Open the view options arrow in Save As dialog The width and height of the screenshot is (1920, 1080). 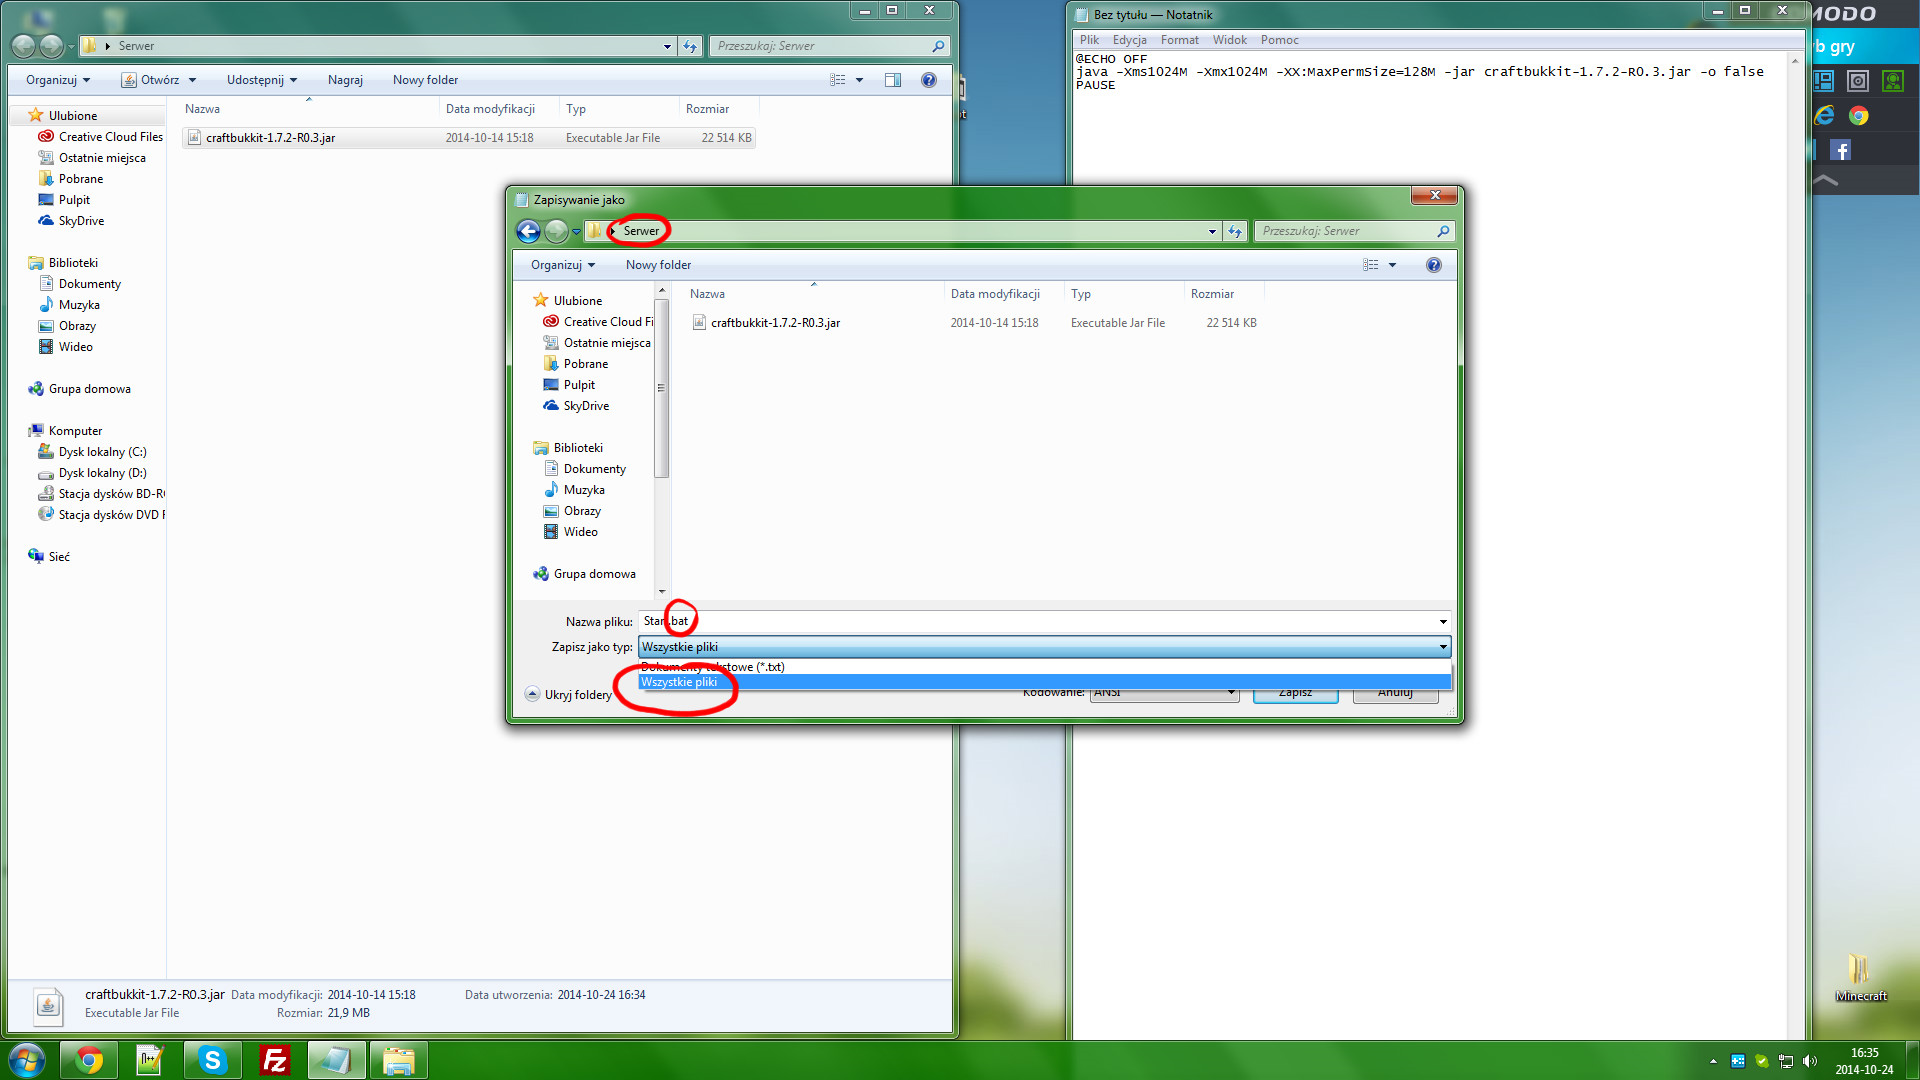(1392, 265)
